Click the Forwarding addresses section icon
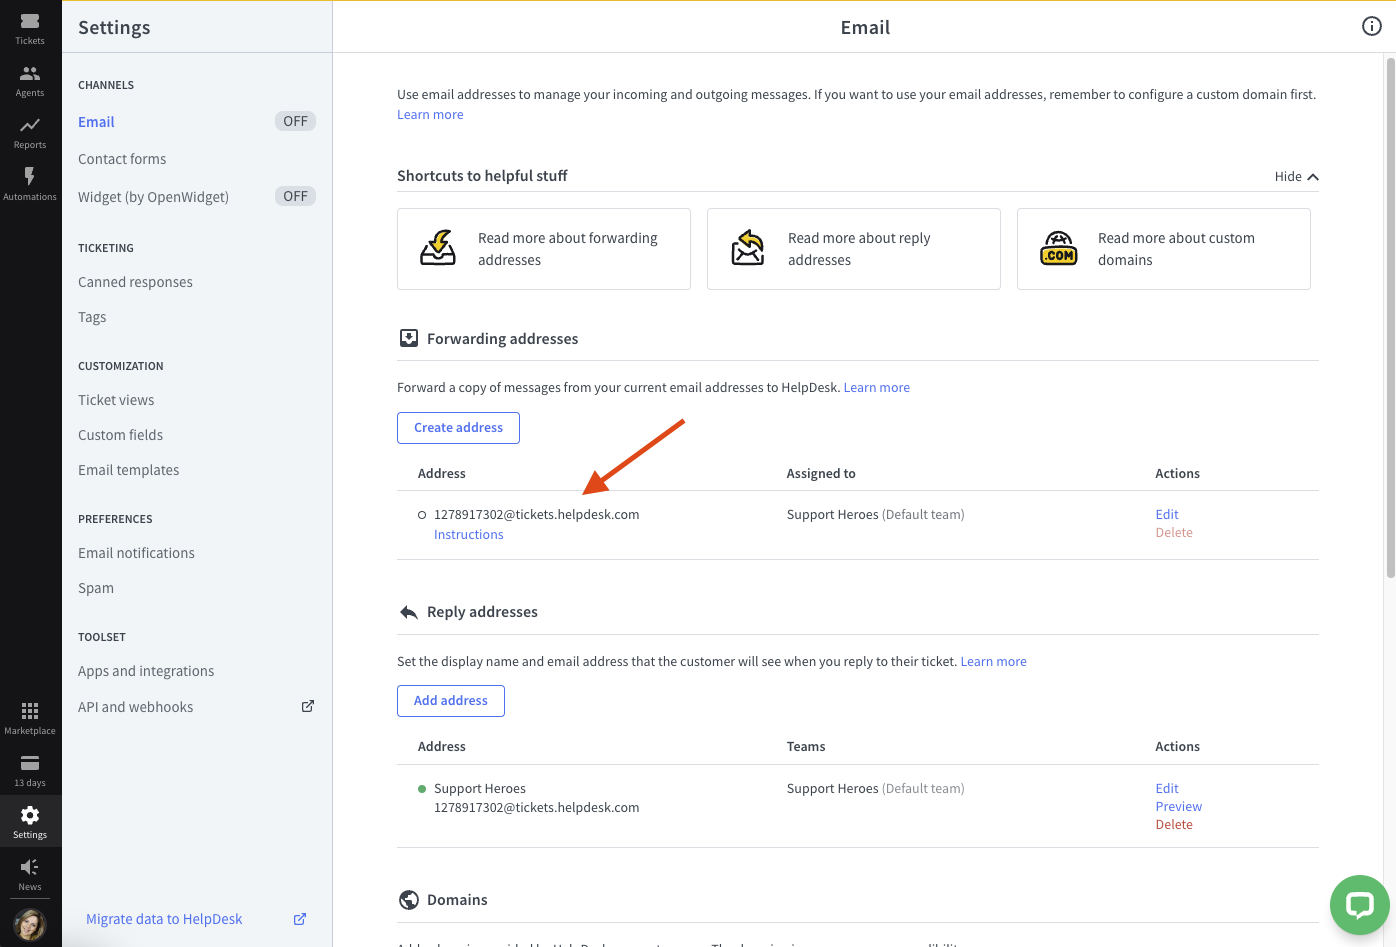 pos(409,338)
